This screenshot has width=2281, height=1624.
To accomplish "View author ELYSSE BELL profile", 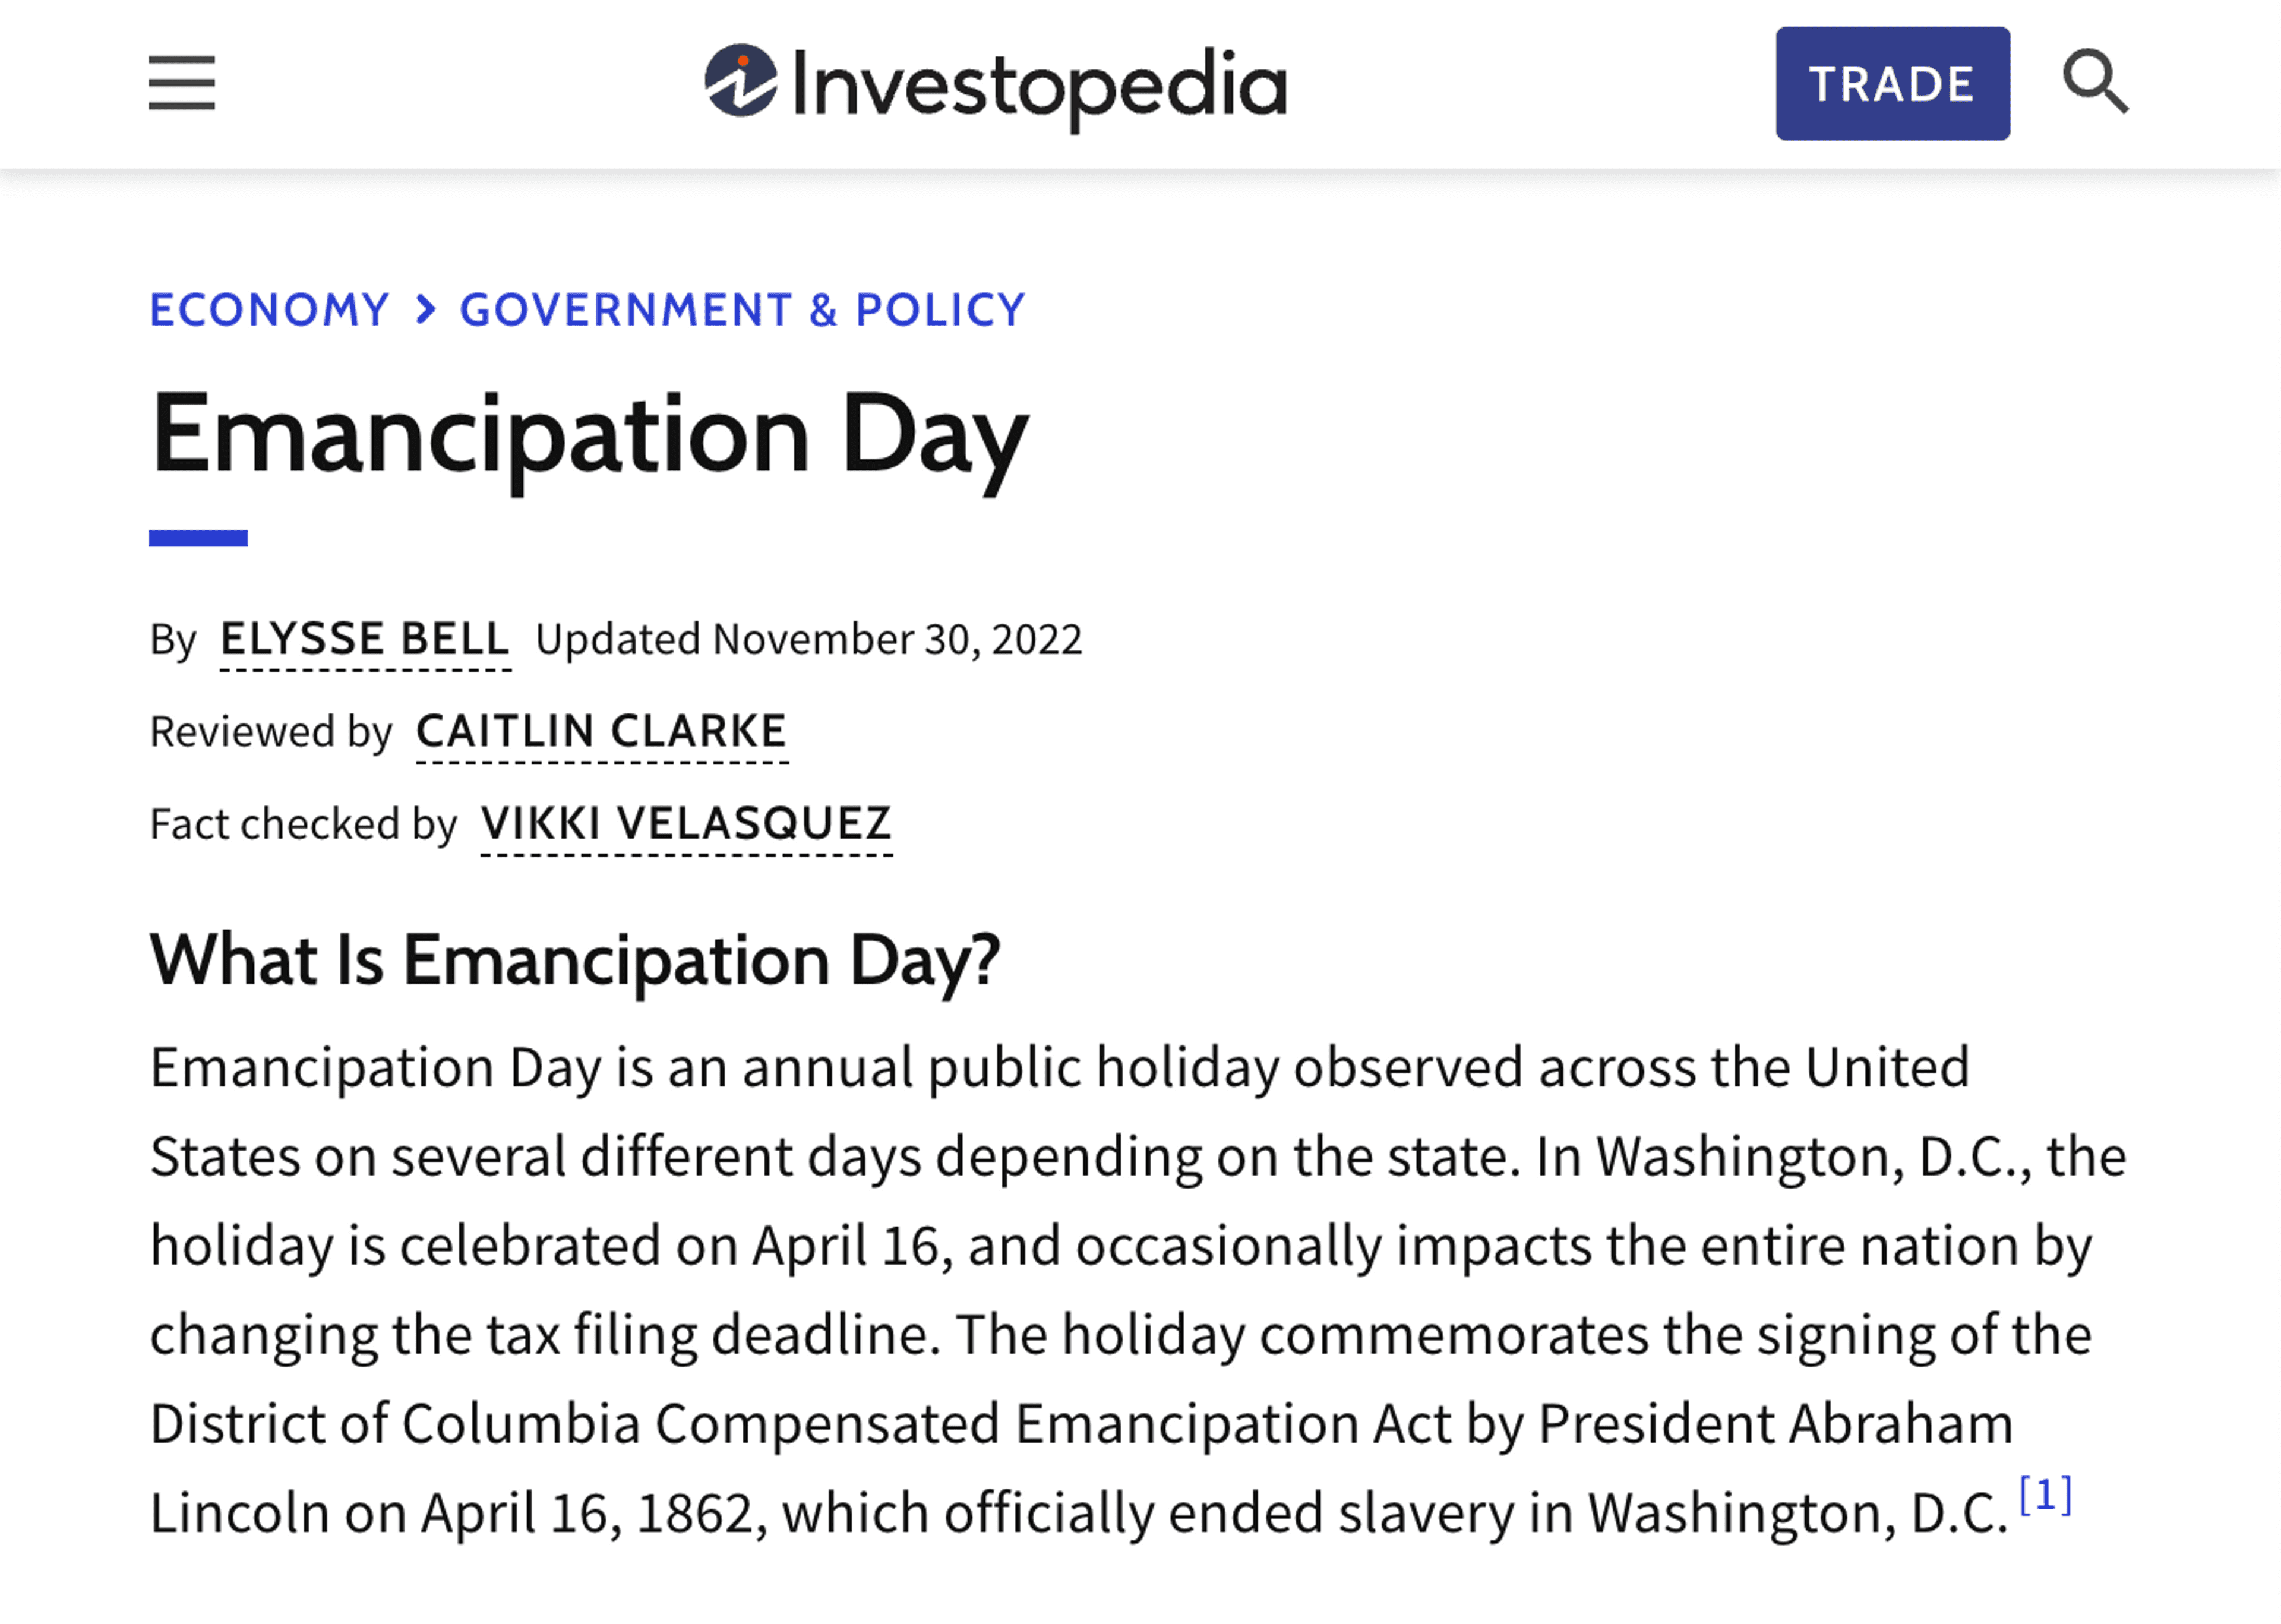I will (x=365, y=641).
